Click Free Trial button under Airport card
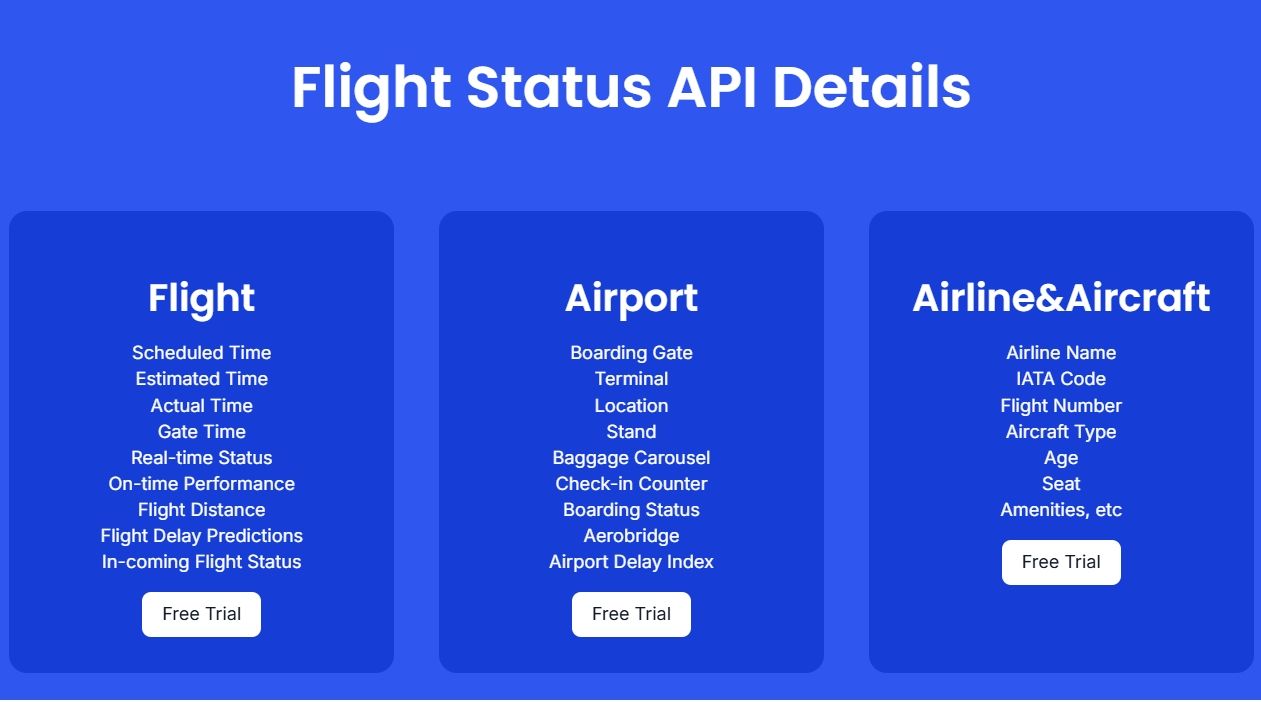This screenshot has width=1261, height=702. 631,614
